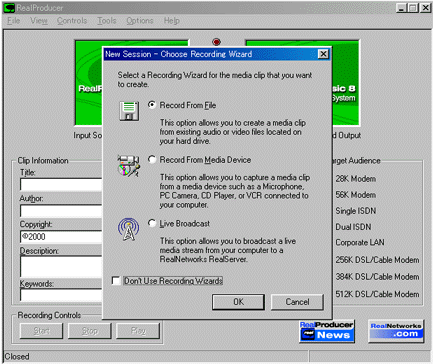Click Cancel in the wizard dialog
Viewport: 433px width, 364px height.
(297, 302)
